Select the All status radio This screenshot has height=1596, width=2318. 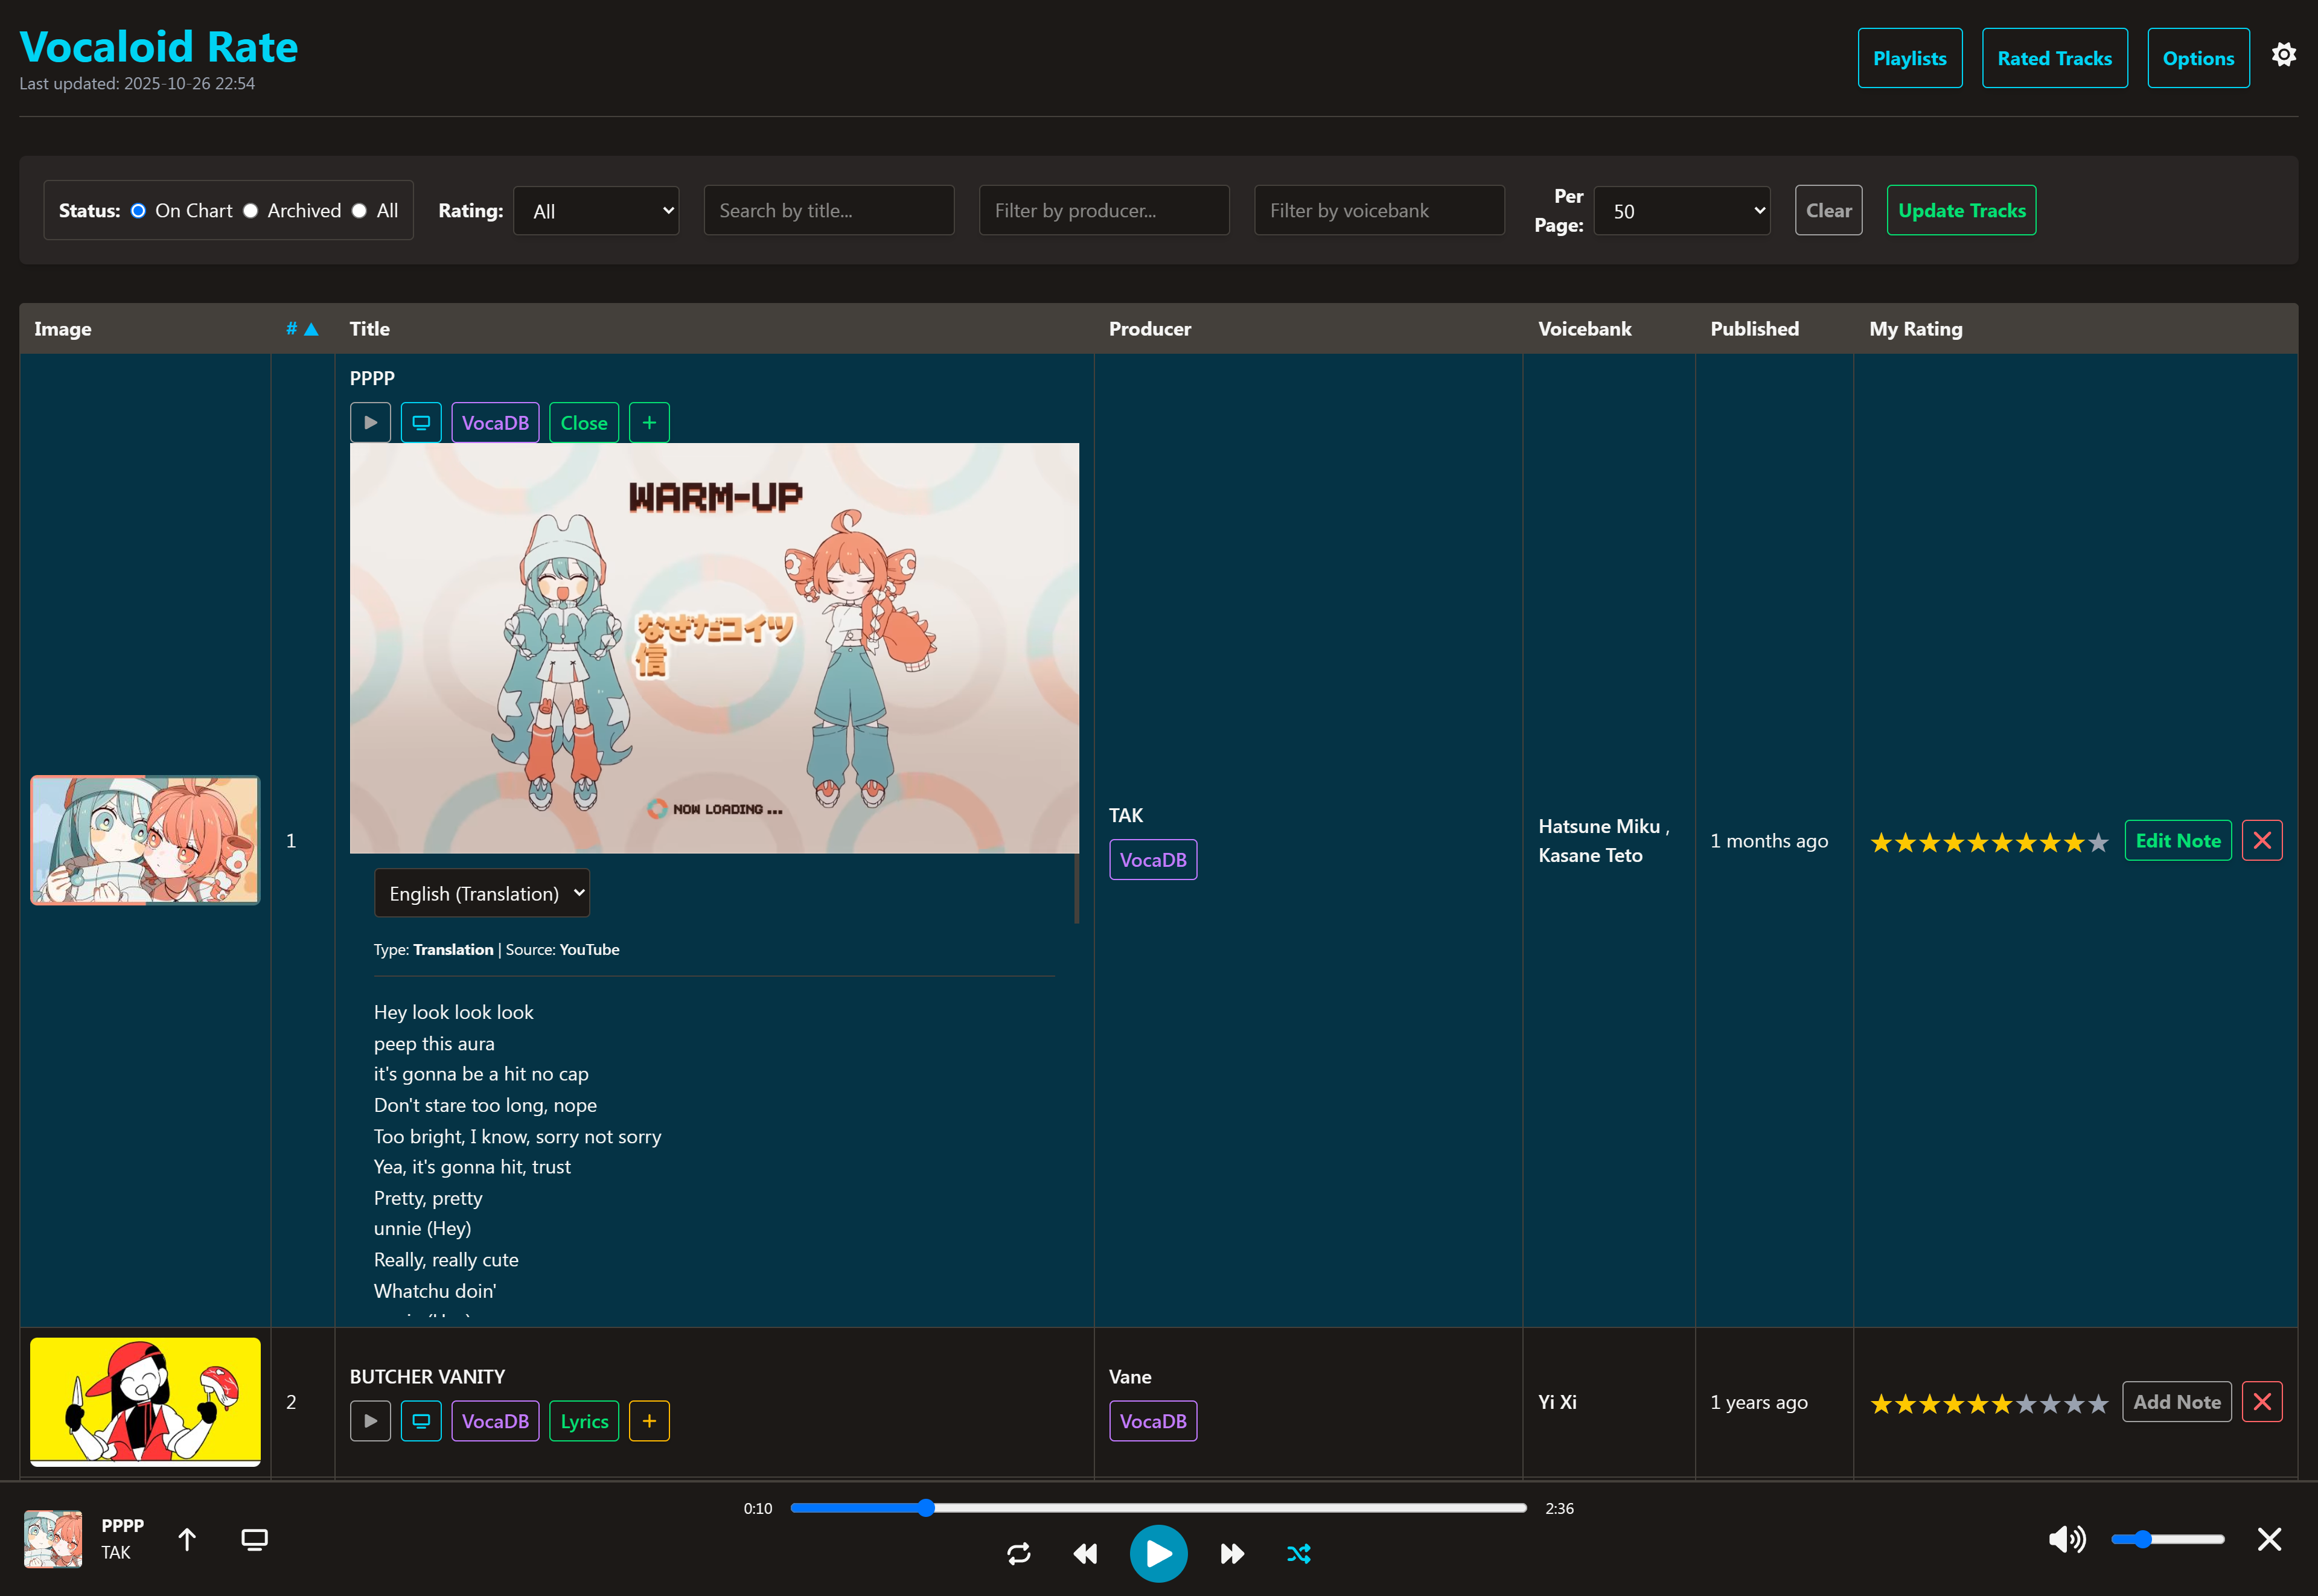coord(359,210)
